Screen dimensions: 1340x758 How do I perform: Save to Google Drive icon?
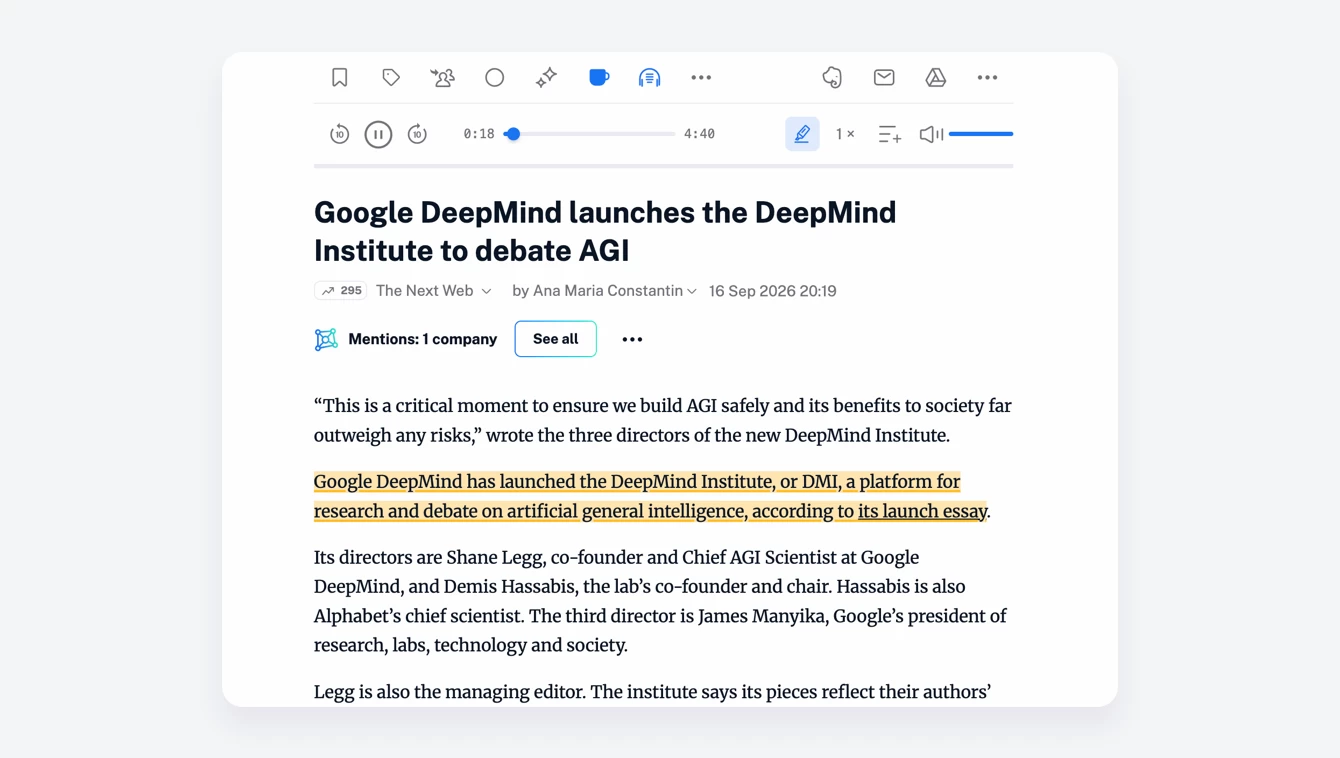coord(936,77)
